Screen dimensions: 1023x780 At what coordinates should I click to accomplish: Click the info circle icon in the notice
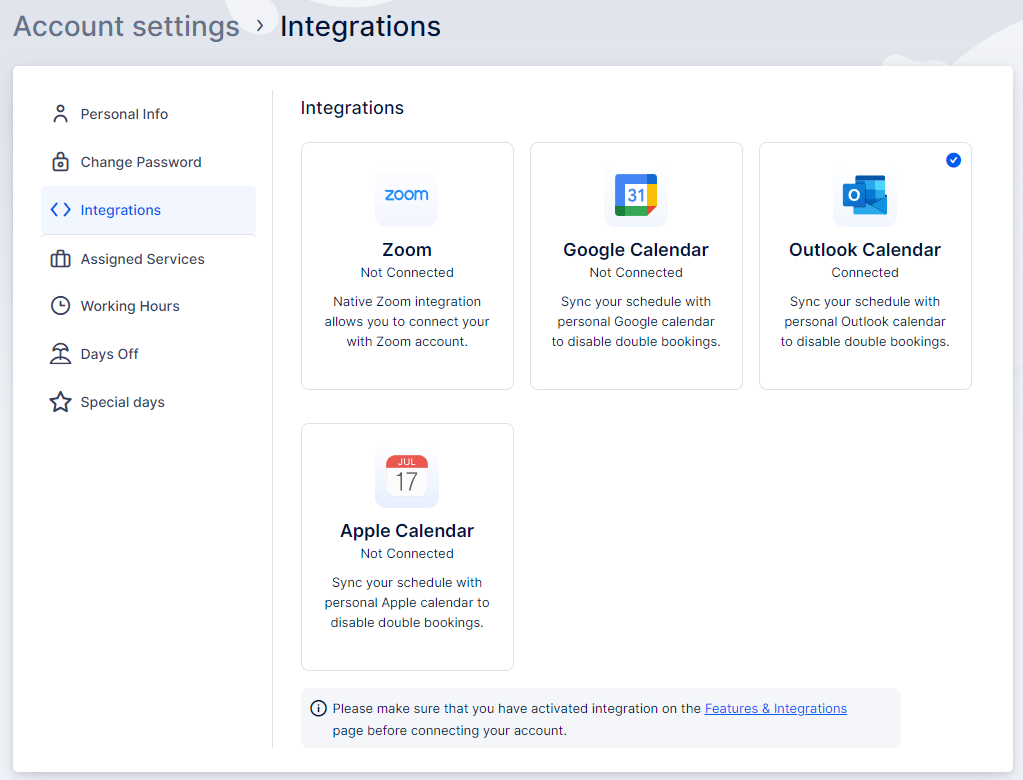coord(318,708)
